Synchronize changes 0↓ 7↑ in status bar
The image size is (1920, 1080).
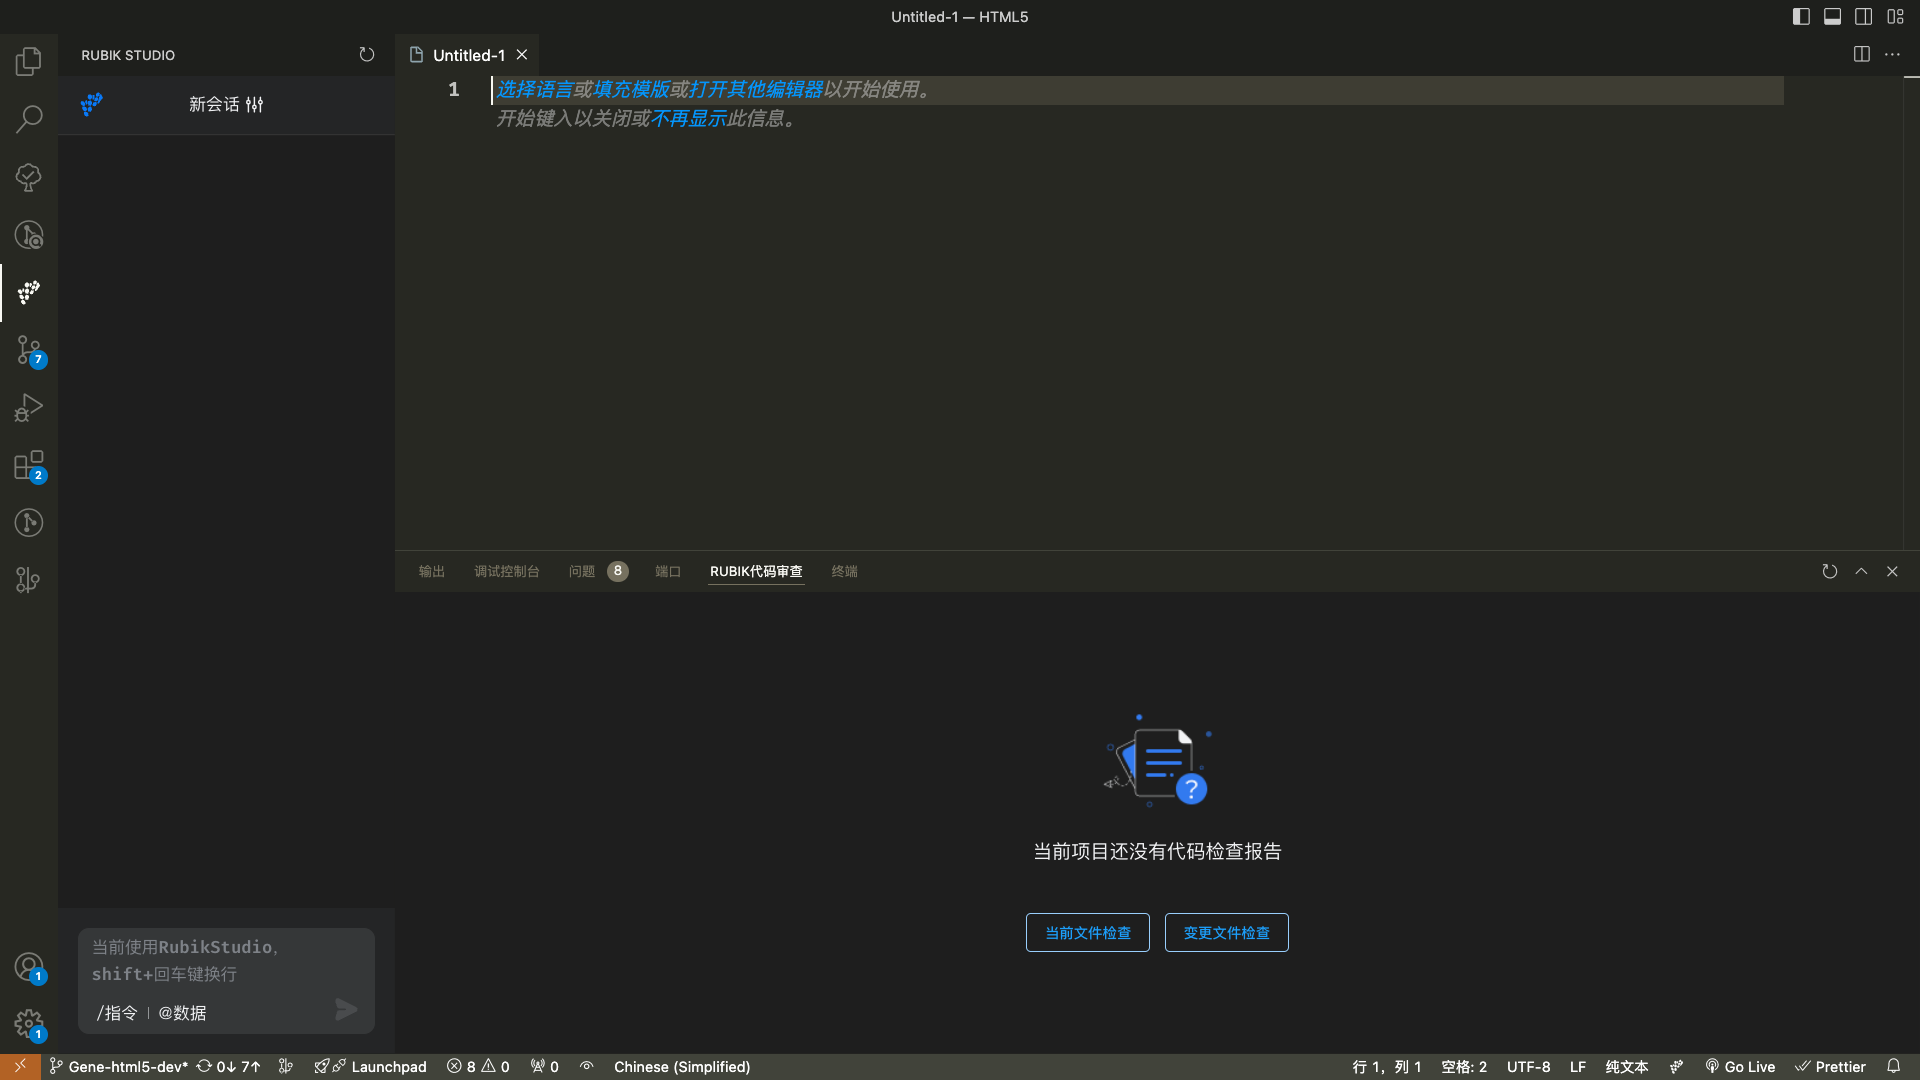pos(229,1067)
